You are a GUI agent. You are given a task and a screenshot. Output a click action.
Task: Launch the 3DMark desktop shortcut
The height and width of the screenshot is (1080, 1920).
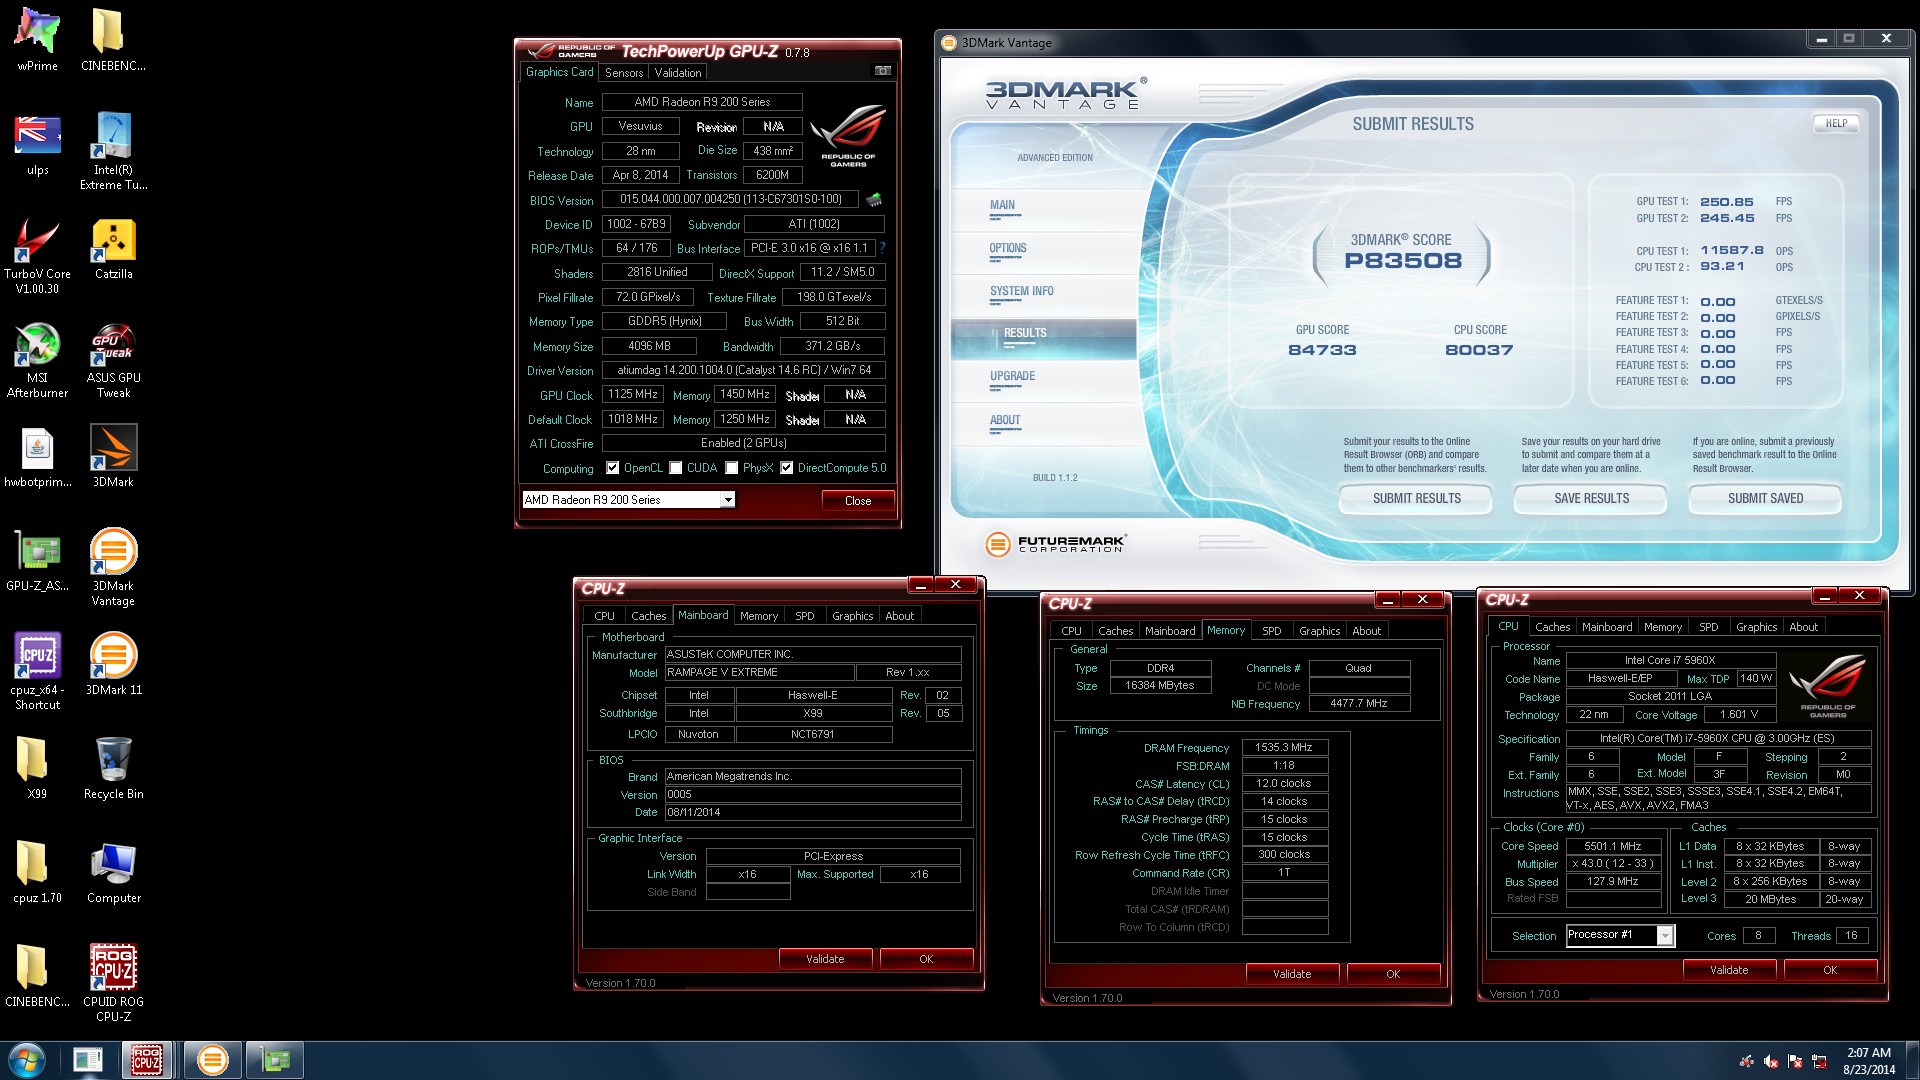pyautogui.click(x=113, y=457)
